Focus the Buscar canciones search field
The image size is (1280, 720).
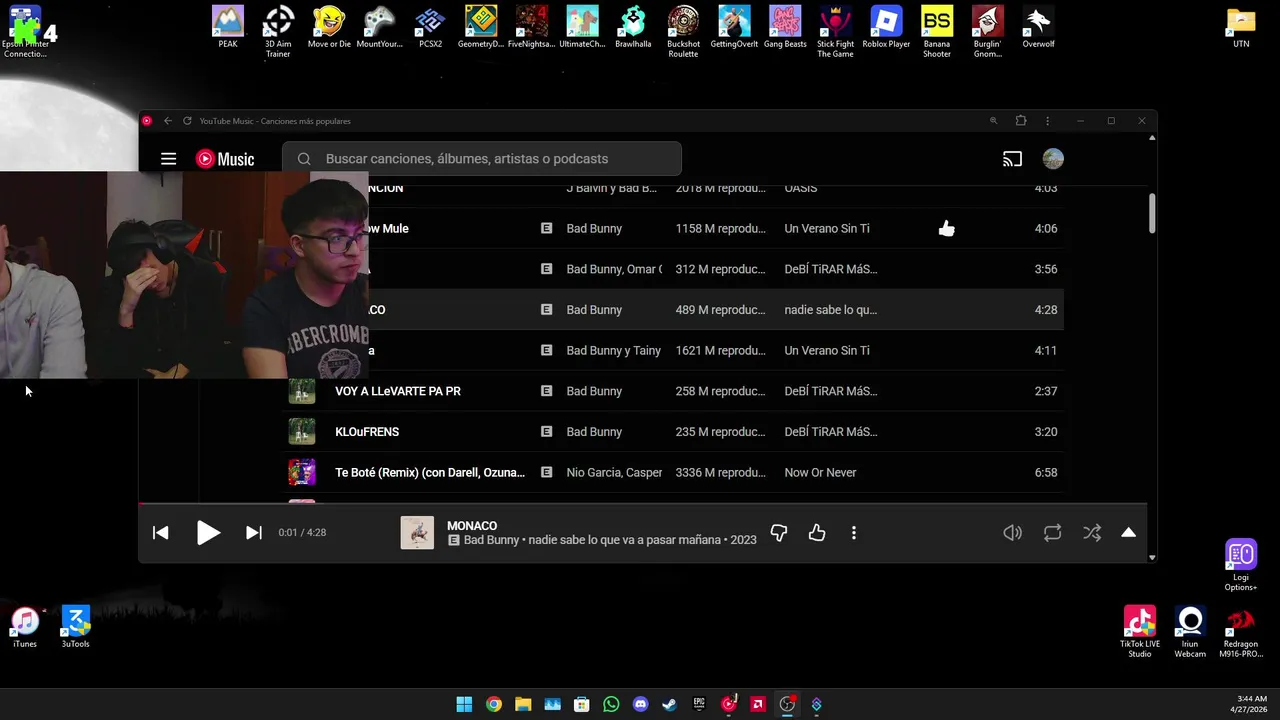coord(482,159)
